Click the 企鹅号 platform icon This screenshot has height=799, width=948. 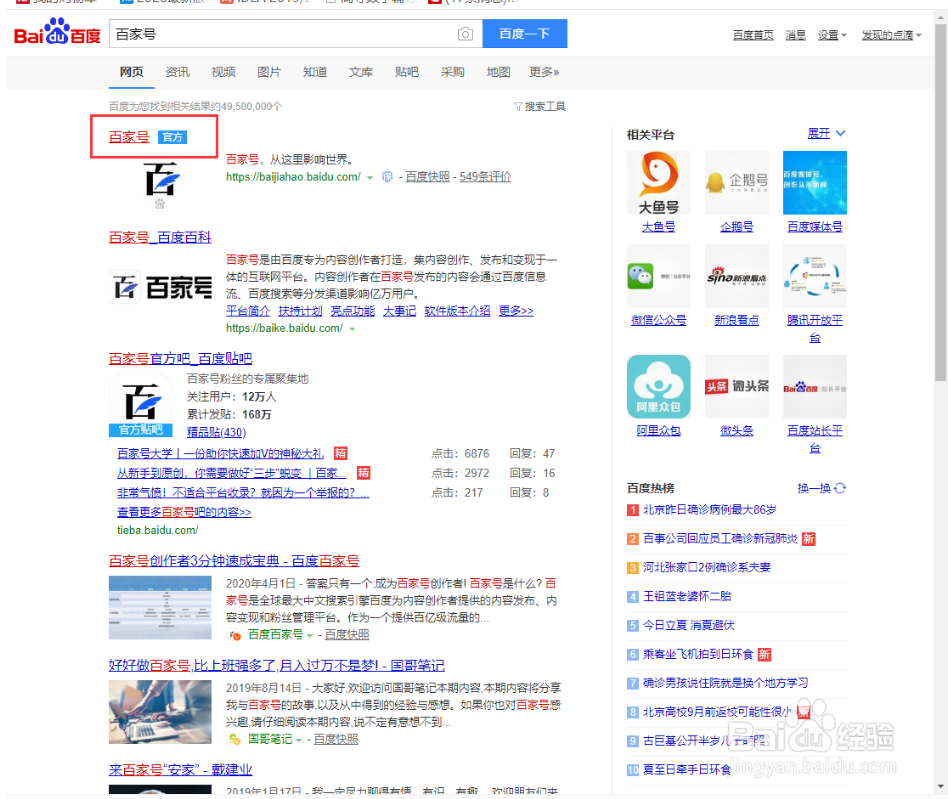(x=736, y=183)
